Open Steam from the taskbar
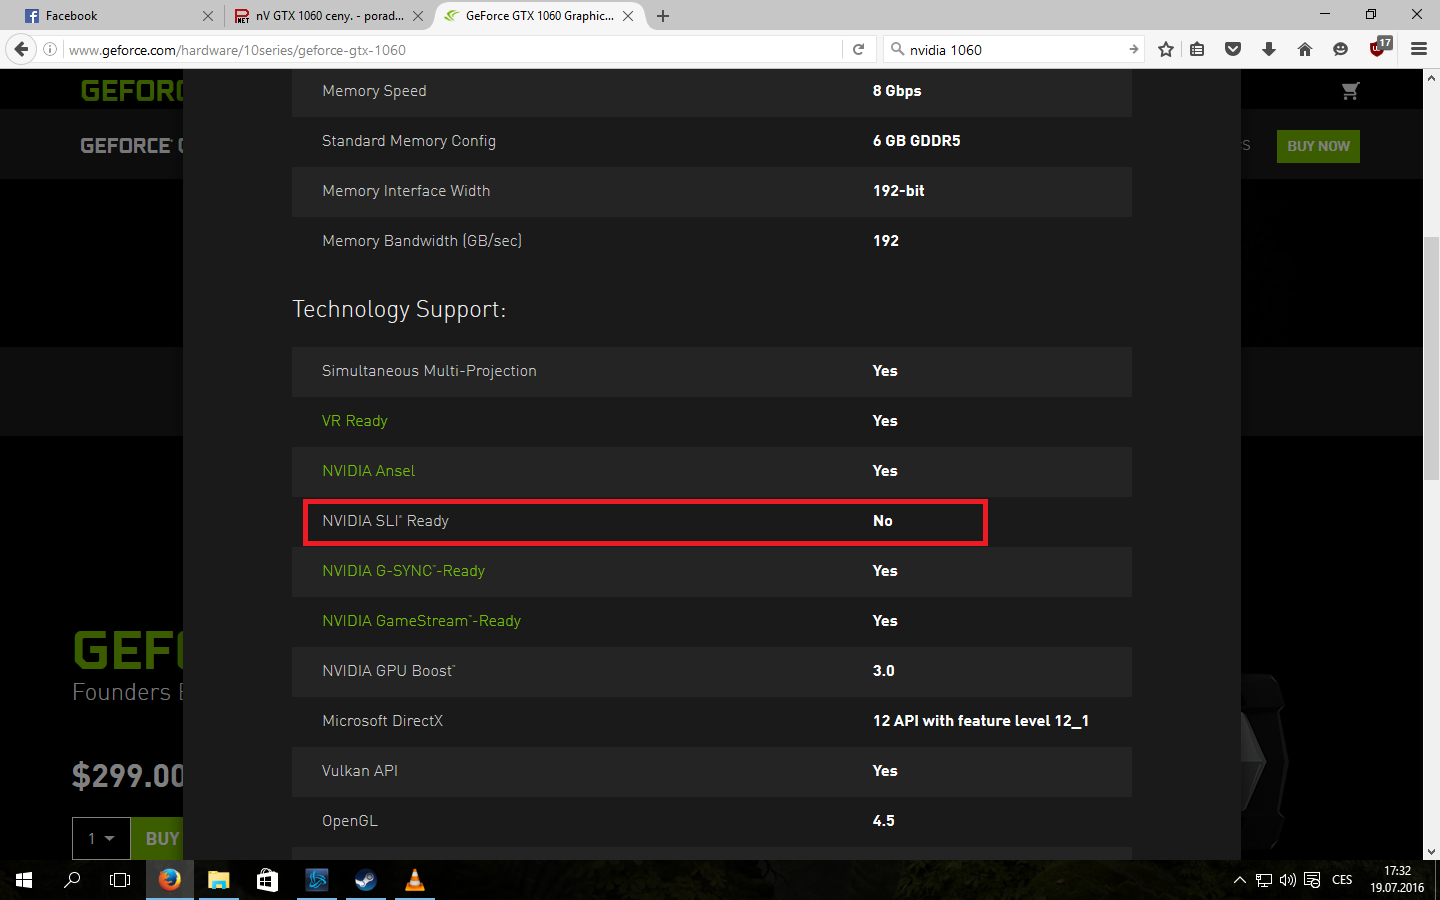Screen dimensions: 1440x900 pos(365,880)
